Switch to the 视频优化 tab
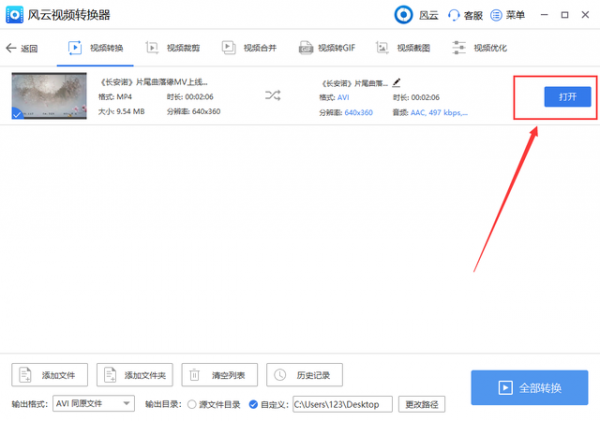 (479, 48)
